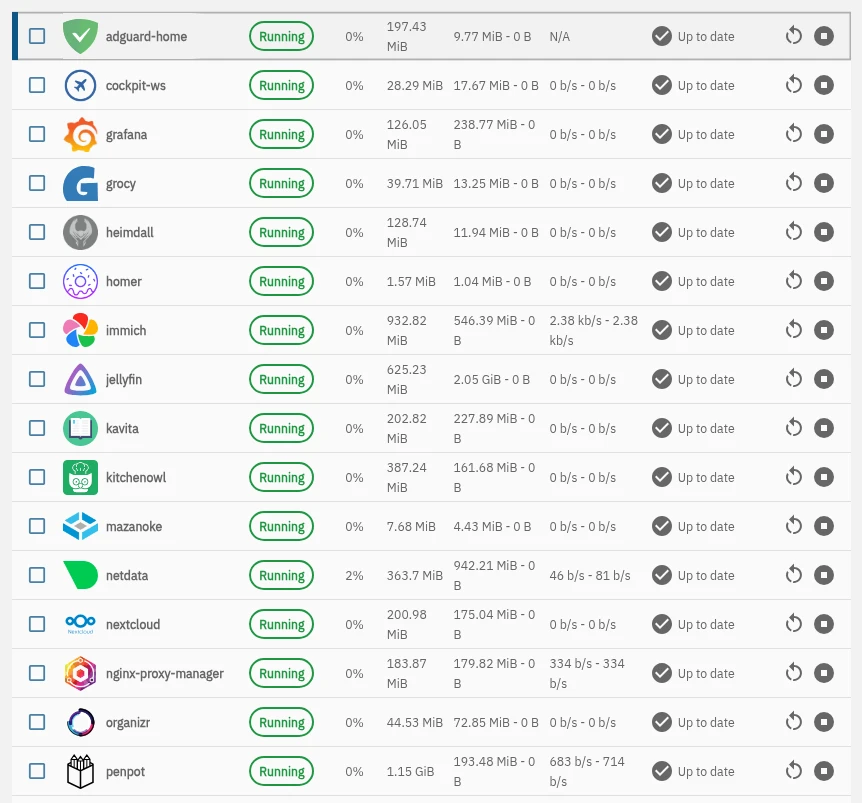Click the Up to date checkmark for grocy
The image size is (862, 803).
(661, 183)
